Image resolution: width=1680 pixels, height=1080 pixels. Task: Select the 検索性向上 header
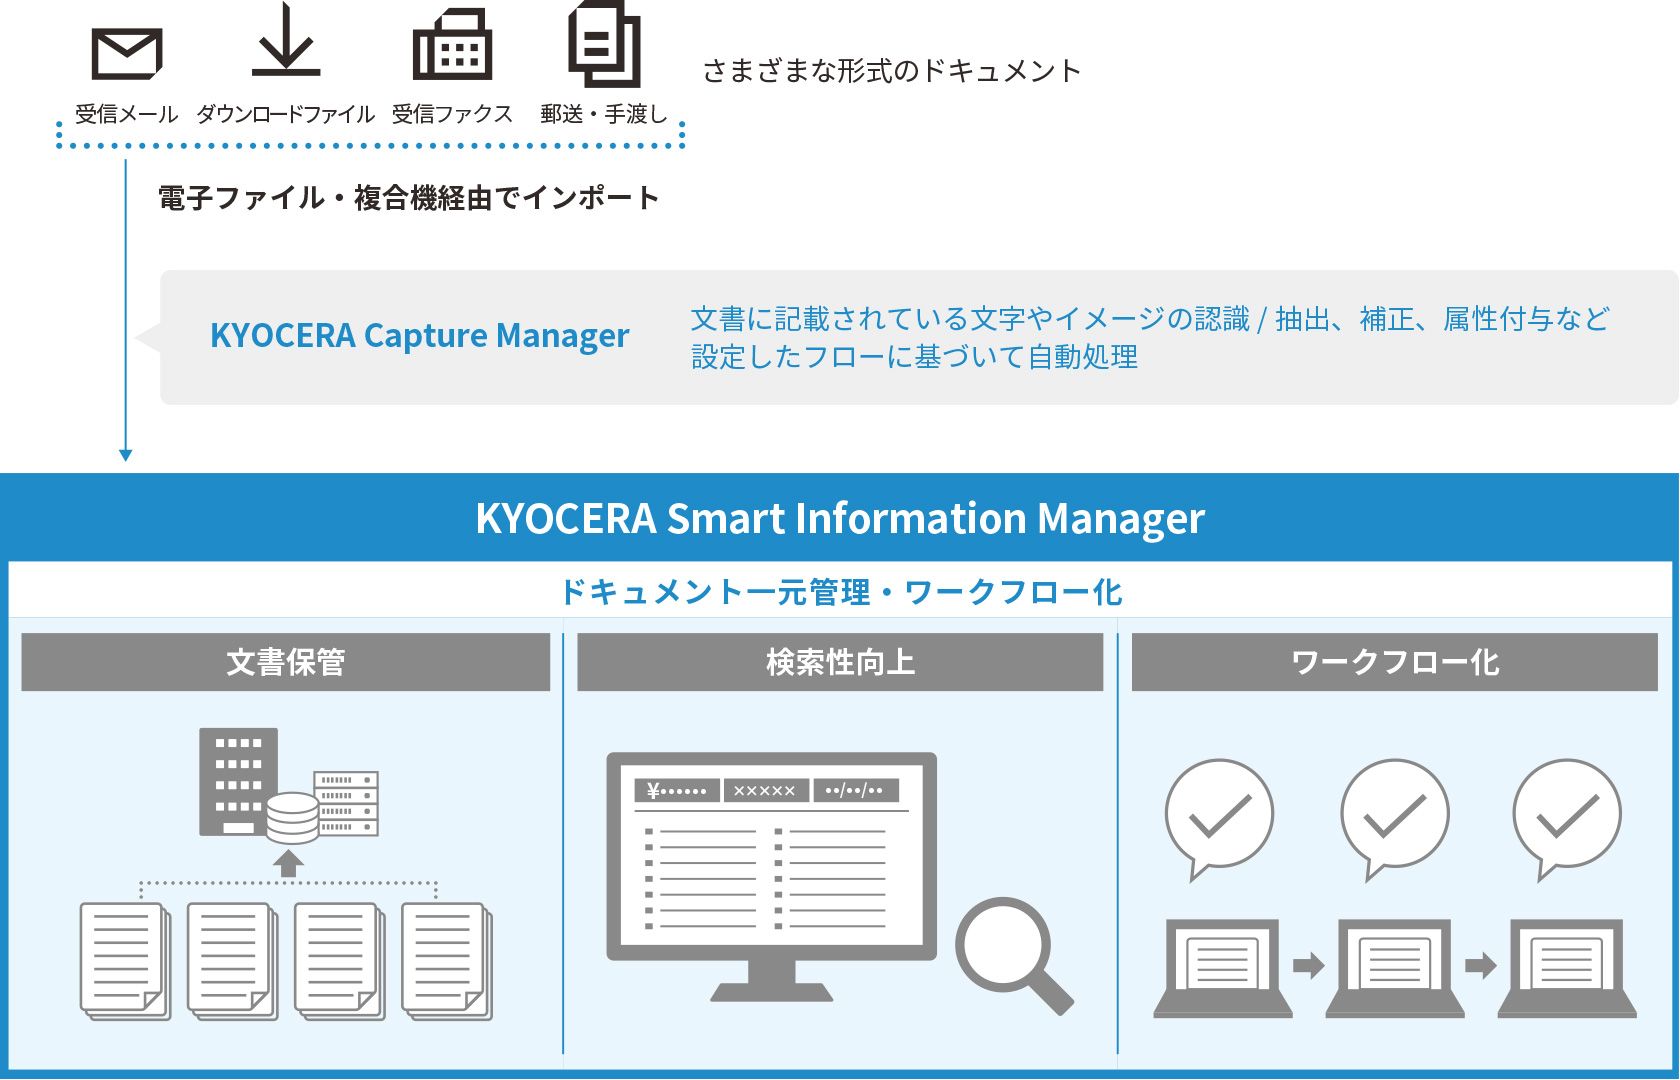(840, 662)
